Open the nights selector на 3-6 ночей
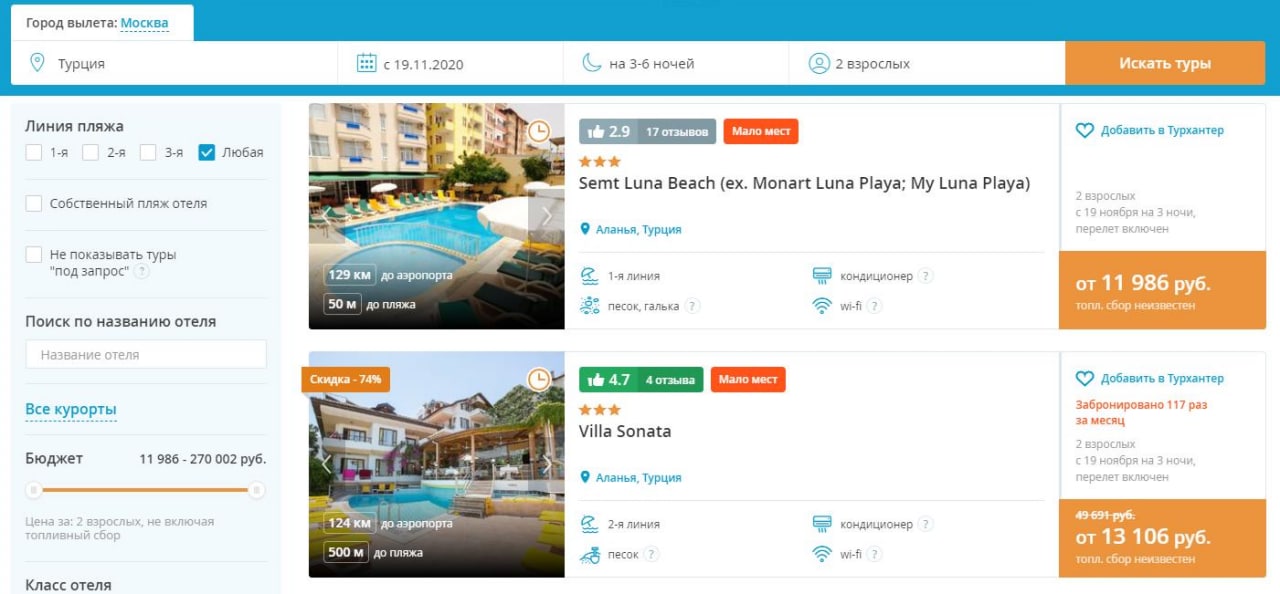Image resolution: width=1280 pixels, height=594 pixels. click(x=676, y=63)
